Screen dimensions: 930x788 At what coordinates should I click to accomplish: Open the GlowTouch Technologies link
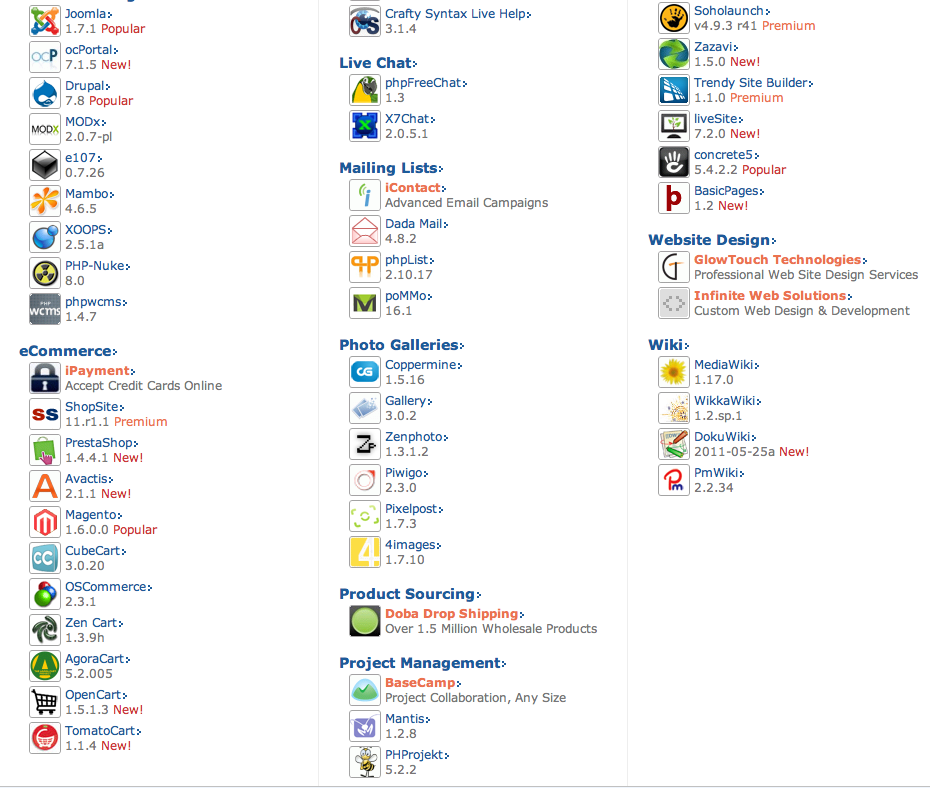pyautogui.click(x=780, y=260)
